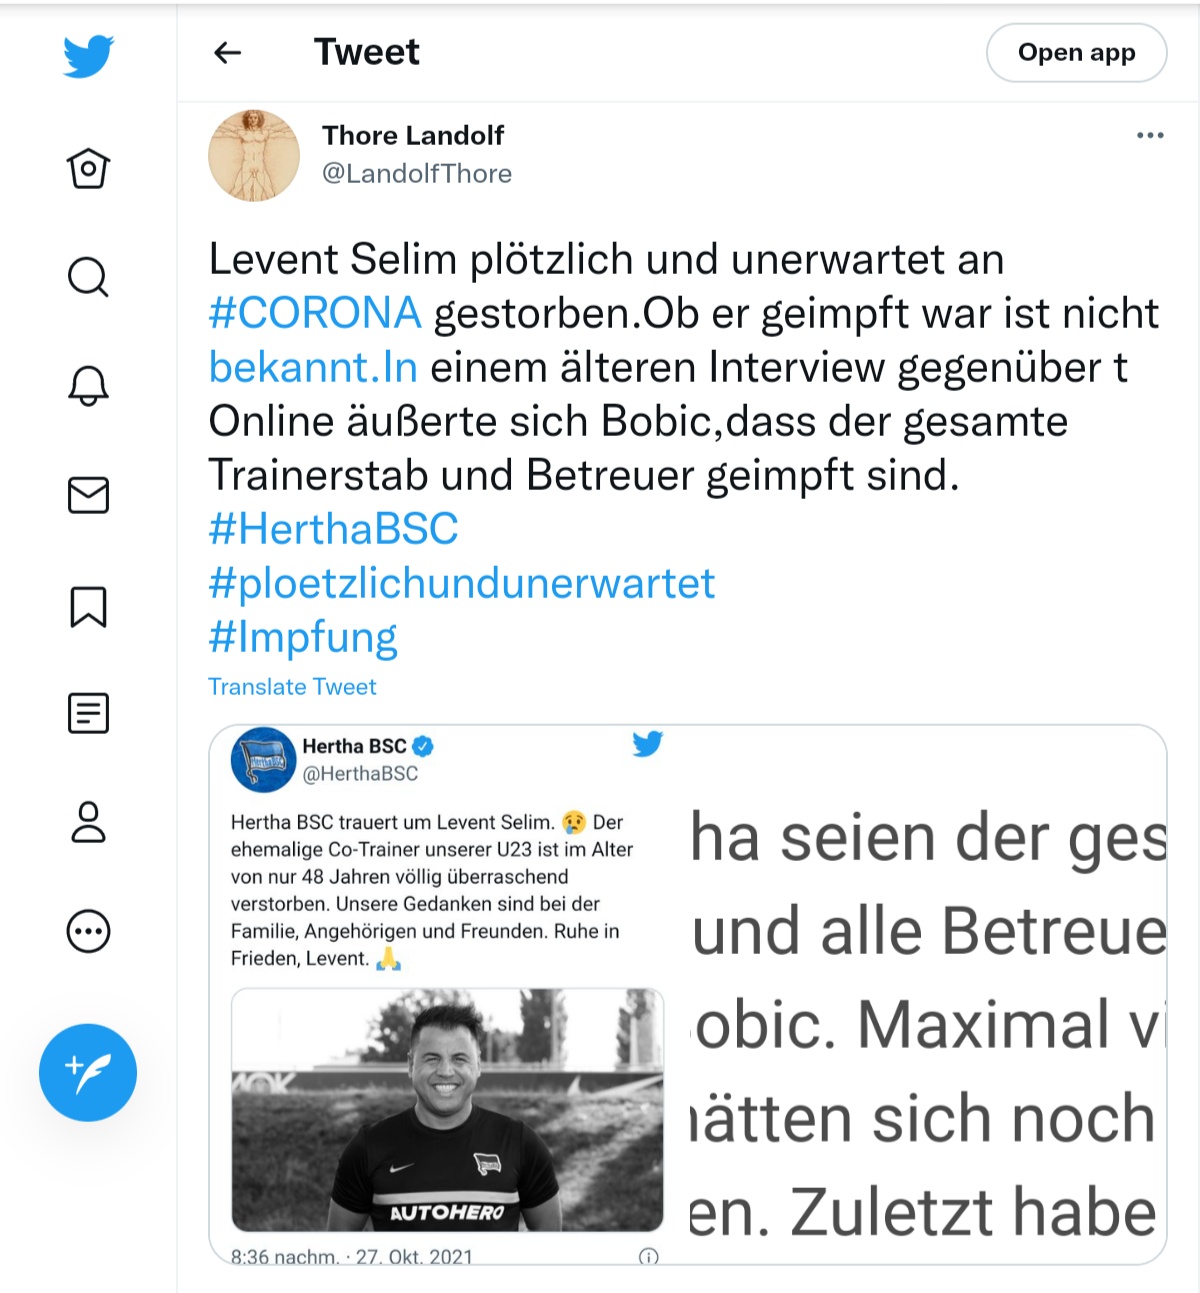
Task: Open the #ploetzlichundunerwartet hashtag
Action: (x=461, y=583)
